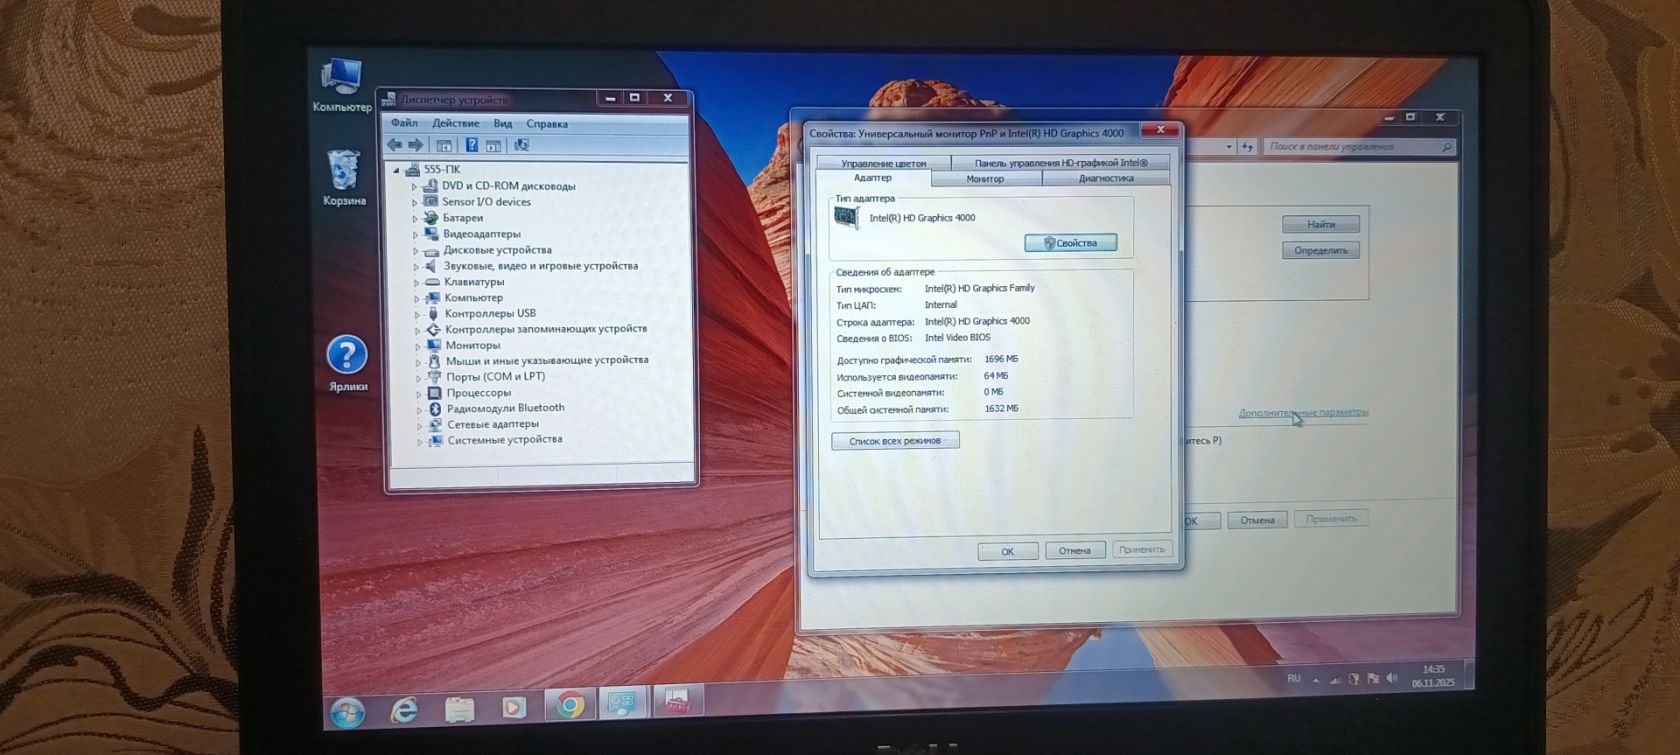Image resolution: width=1680 pixels, height=755 pixels.
Task: Show hidden tray icons arrow
Action: [1316, 680]
